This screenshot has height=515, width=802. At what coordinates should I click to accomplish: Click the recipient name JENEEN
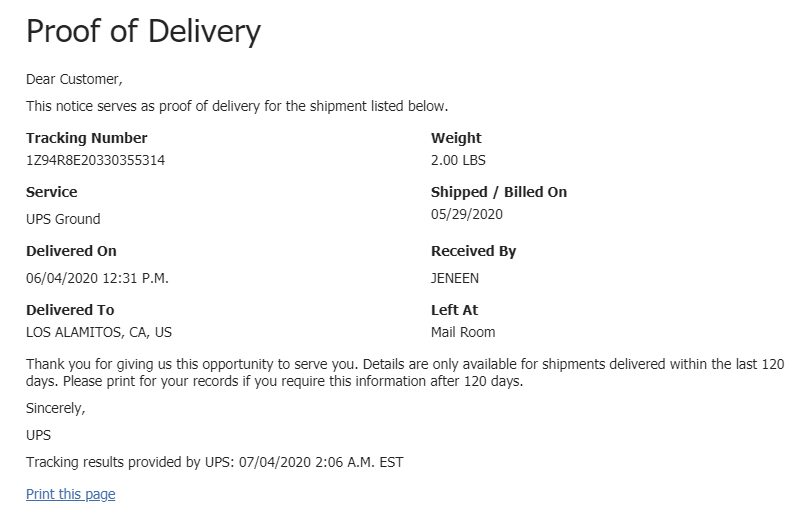click(455, 278)
